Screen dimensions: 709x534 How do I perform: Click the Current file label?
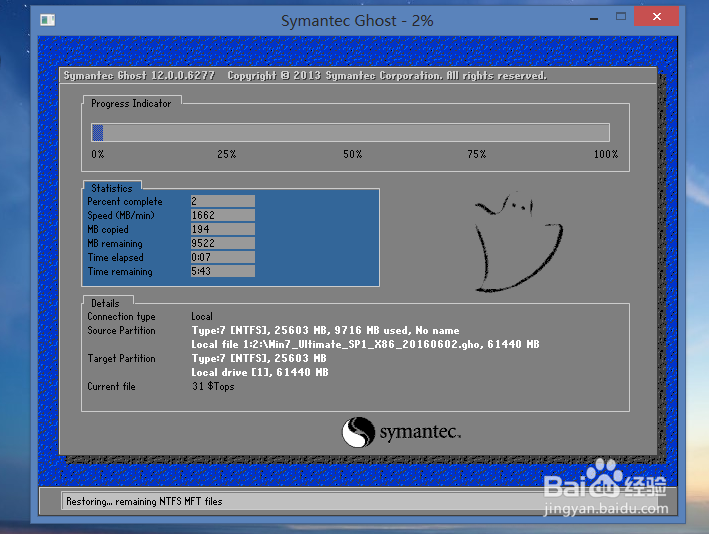pyautogui.click(x=111, y=387)
